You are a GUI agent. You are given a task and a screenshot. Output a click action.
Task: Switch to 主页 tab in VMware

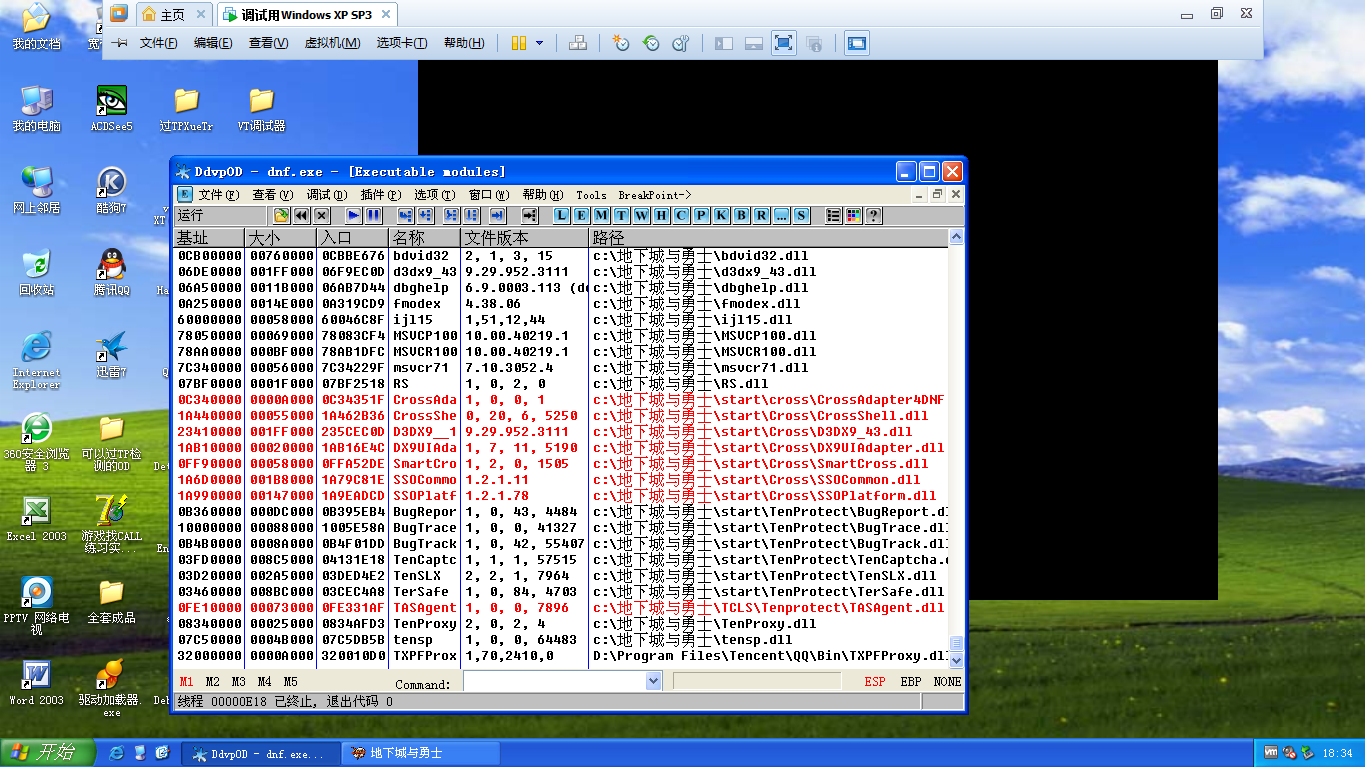coord(174,14)
